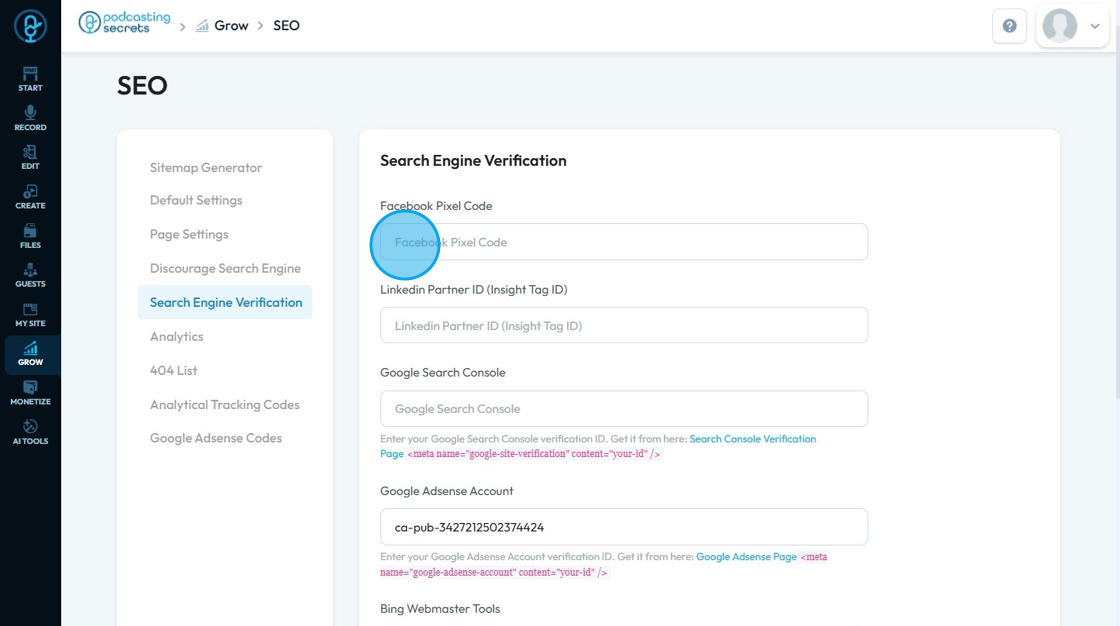
Task: Go to the Edit section
Action: (x=30, y=157)
